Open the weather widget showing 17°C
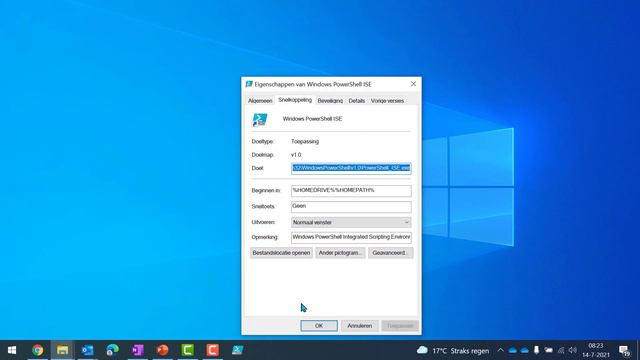This screenshot has height=360, width=640. coord(453,351)
